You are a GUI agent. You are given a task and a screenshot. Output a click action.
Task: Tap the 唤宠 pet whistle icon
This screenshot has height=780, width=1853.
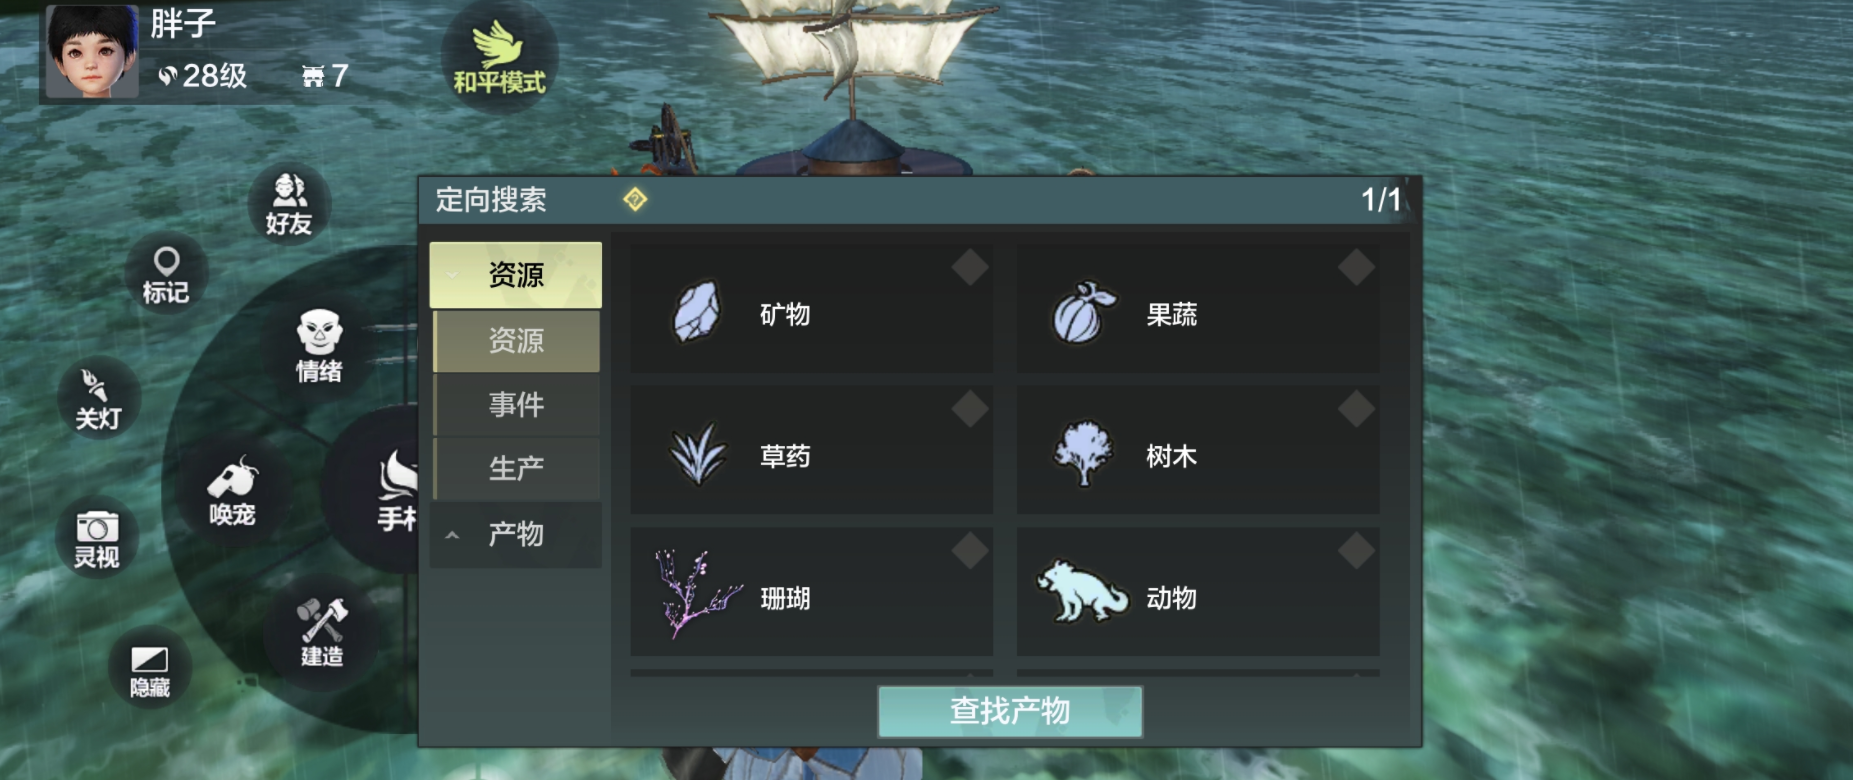click(x=232, y=492)
